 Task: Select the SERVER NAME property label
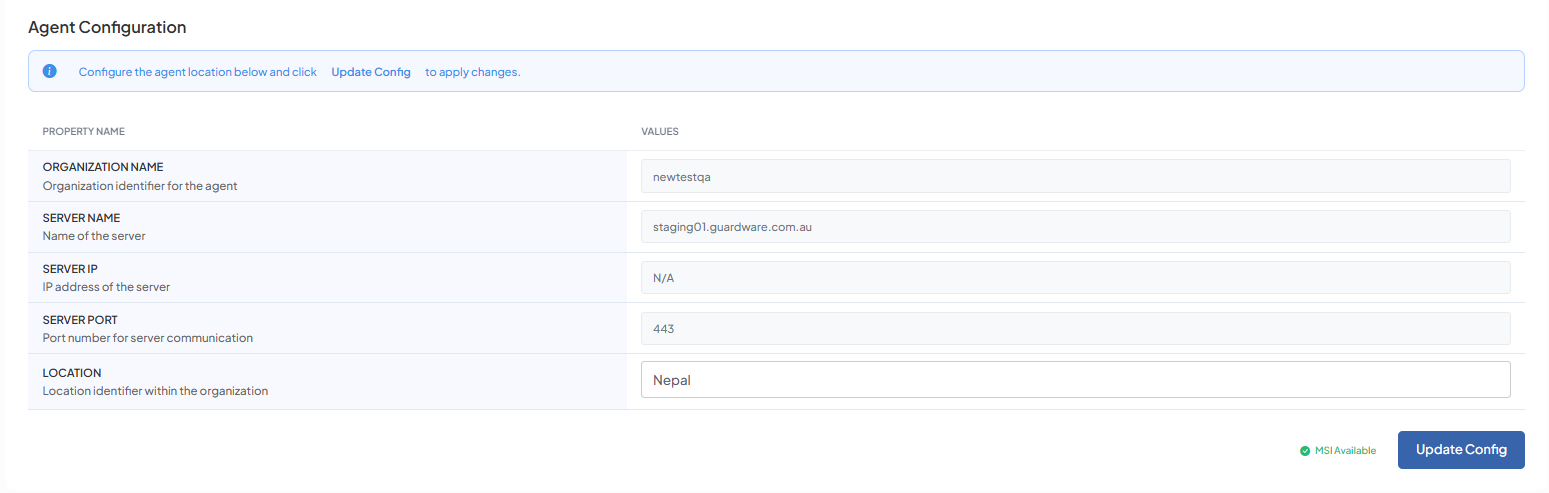(x=81, y=218)
